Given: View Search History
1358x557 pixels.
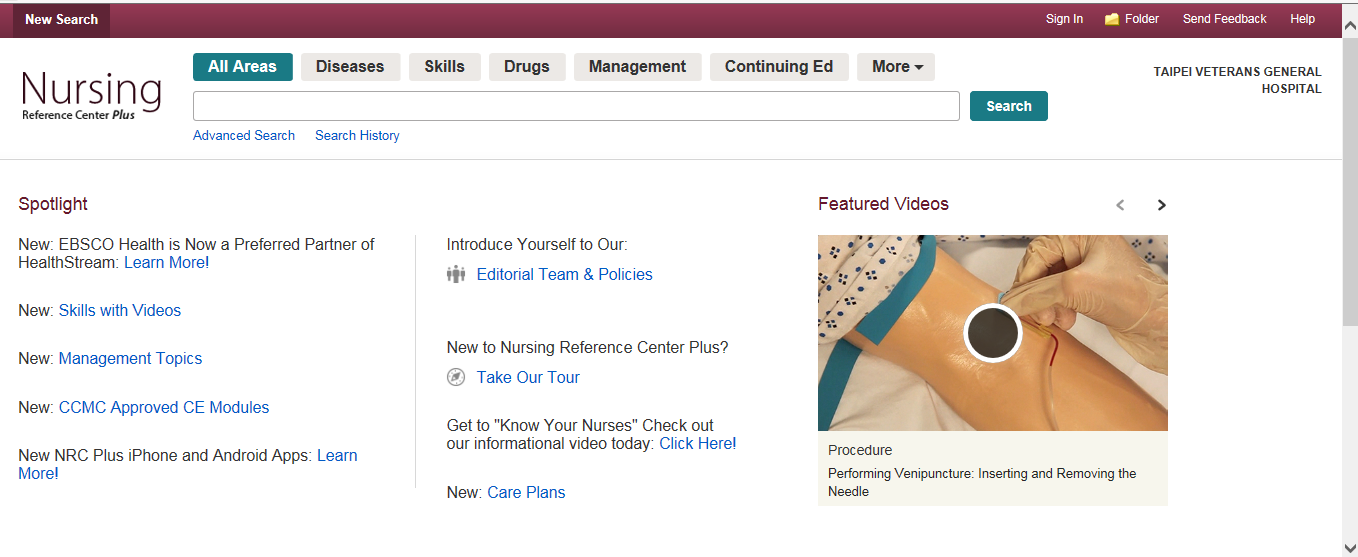Looking at the screenshot, I should click(357, 136).
